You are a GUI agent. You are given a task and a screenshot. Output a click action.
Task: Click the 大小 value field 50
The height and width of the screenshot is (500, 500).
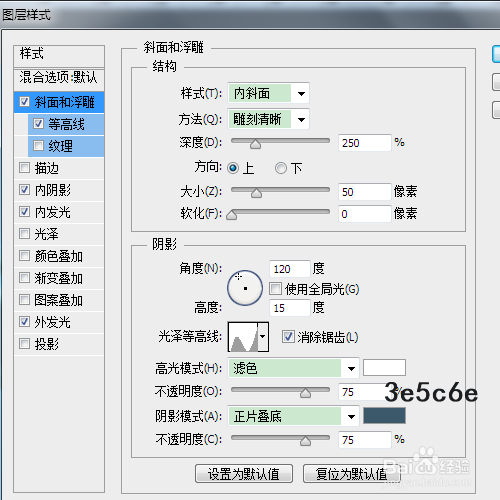pos(365,192)
